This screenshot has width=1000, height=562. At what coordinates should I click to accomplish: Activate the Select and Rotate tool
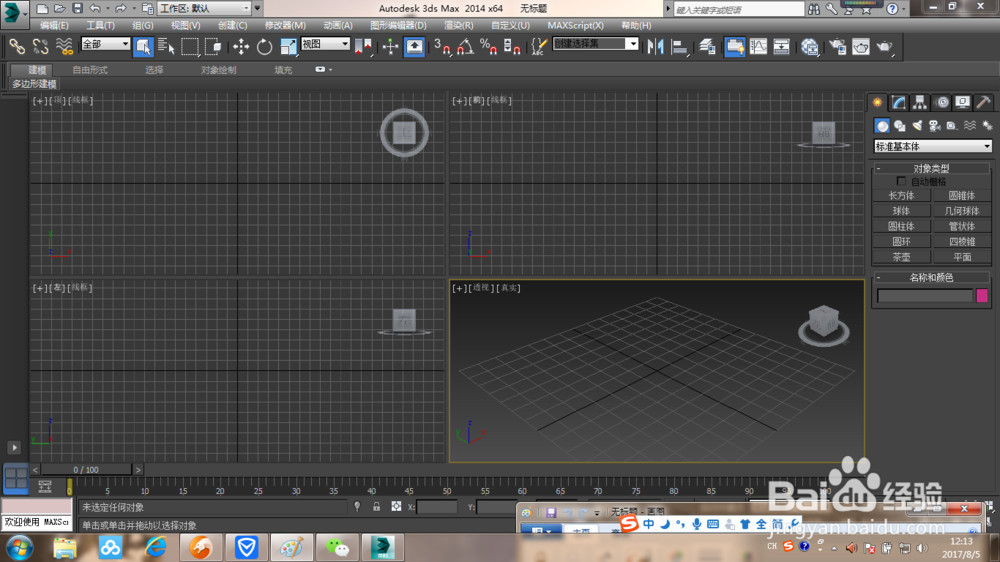(x=265, y=46)
